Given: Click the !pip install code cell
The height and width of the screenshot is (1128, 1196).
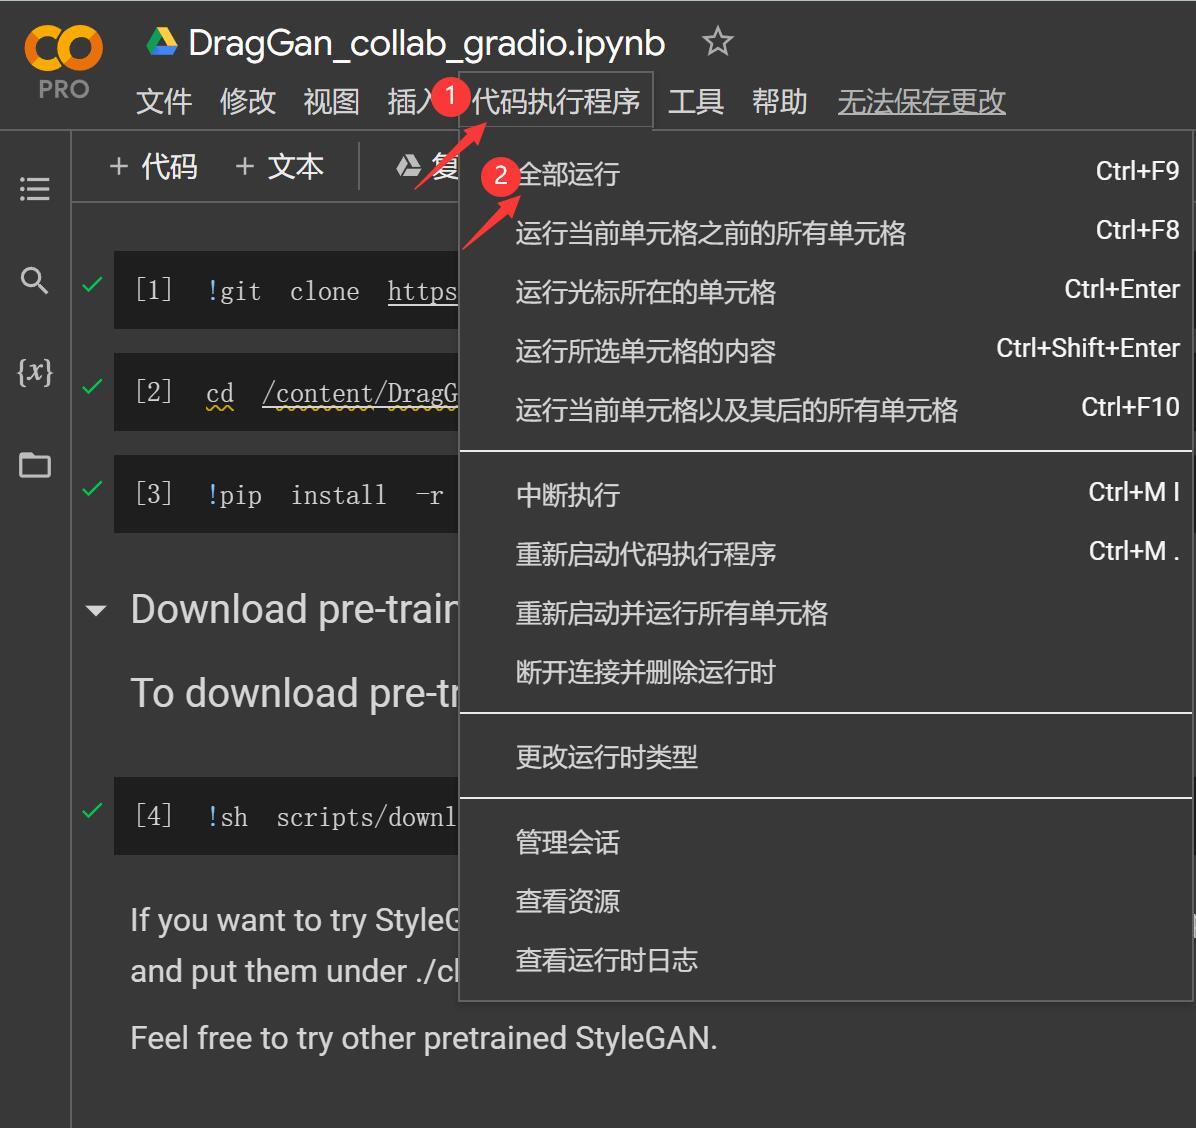Looking at the screenshot, I should coord(286,494).
